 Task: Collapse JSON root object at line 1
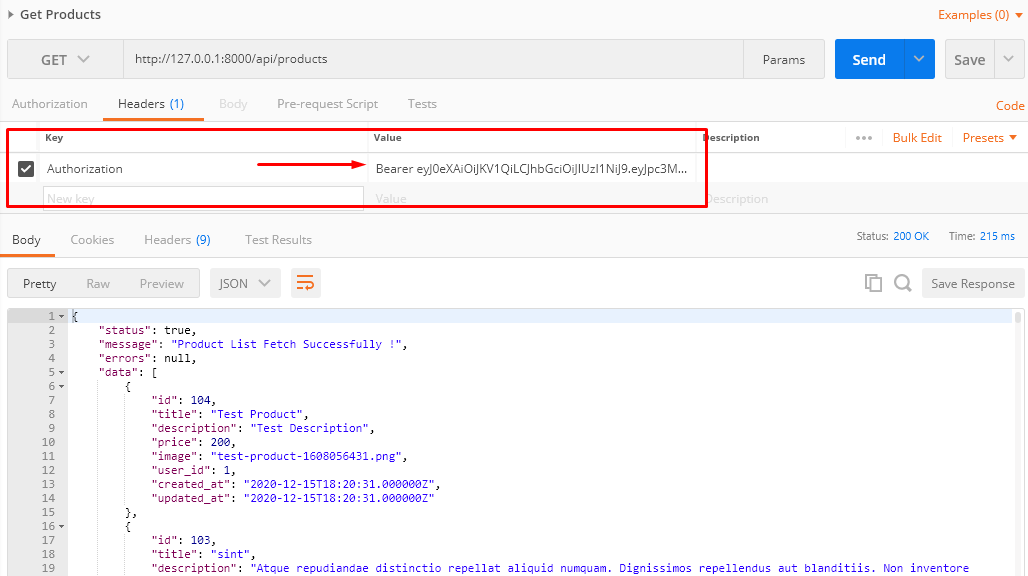tap(62, 317)
